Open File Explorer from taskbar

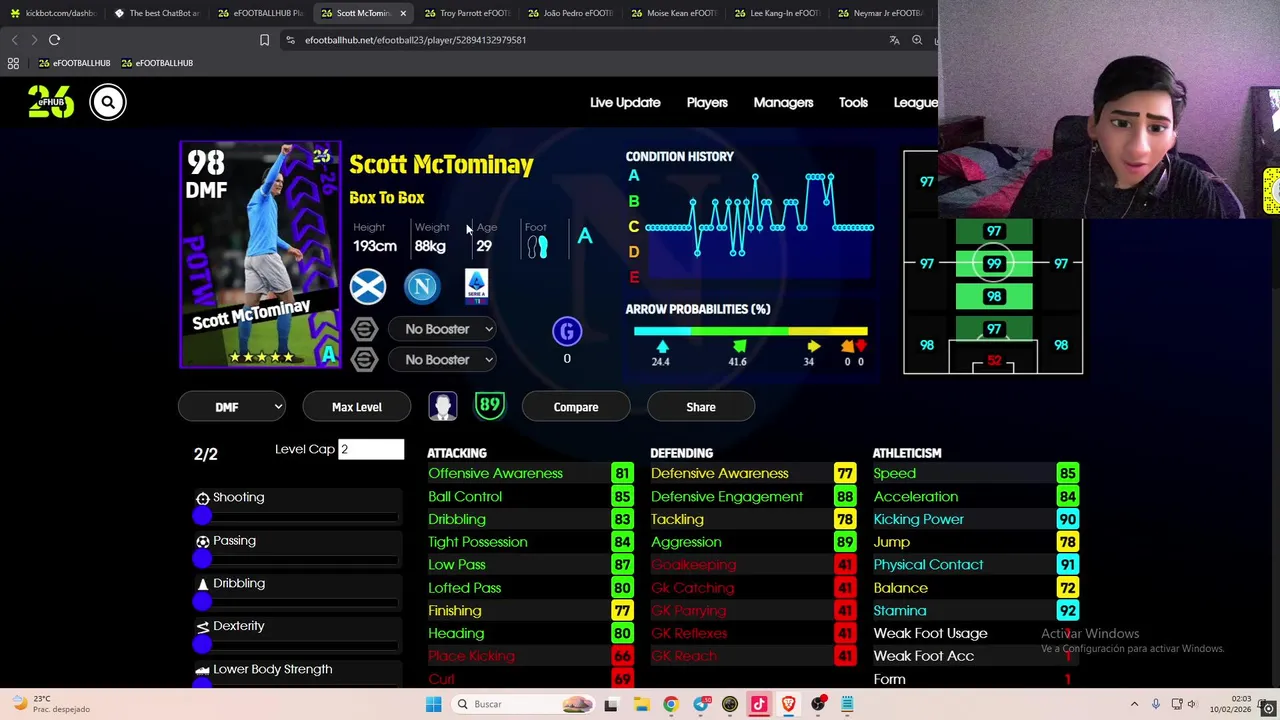pos(641,704)
